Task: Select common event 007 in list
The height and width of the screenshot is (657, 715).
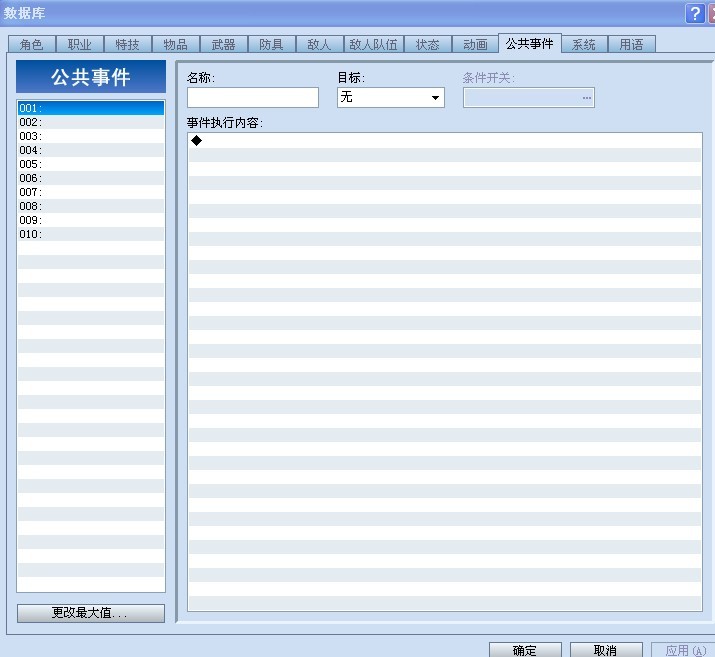Action: pos(91,192)
